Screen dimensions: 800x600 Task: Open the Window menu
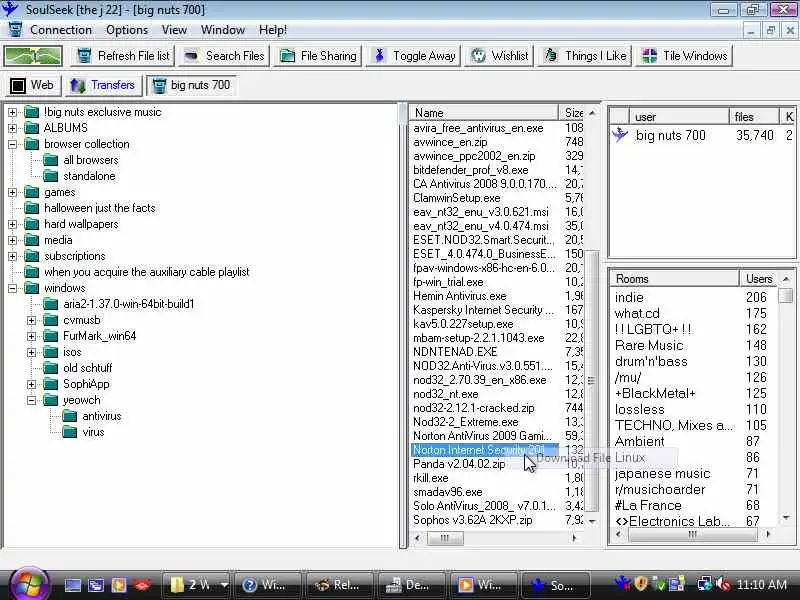click(x=223, y=30)
